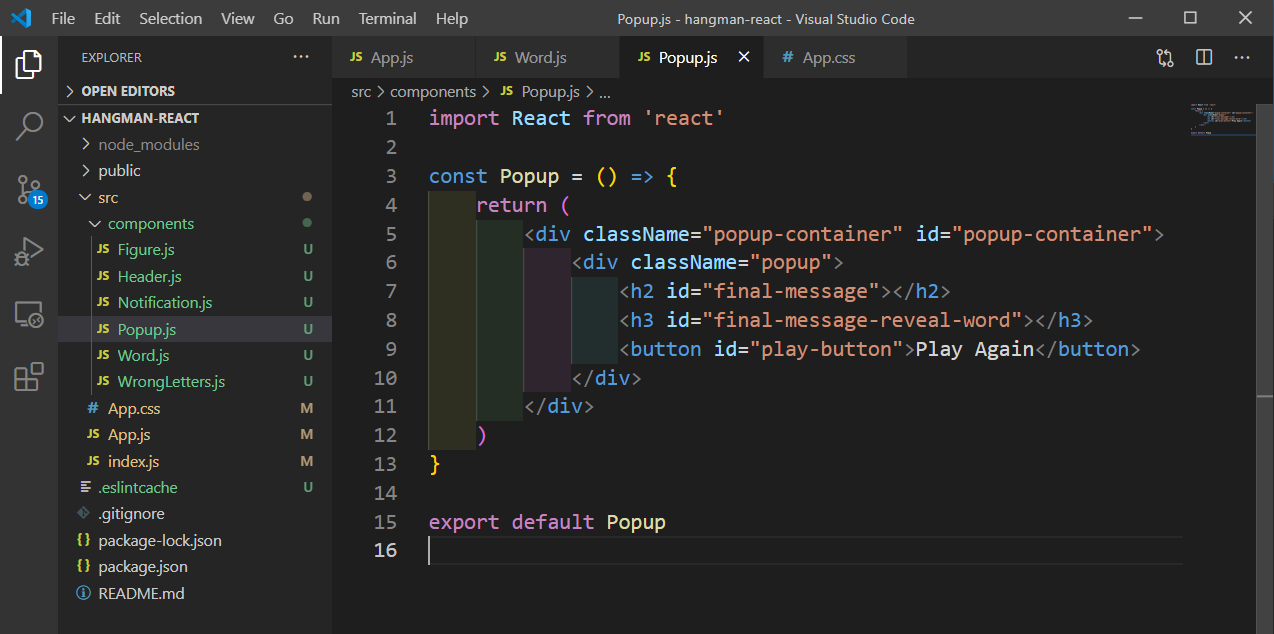Open Source Control with 15 changes

(x=30, y=190)
